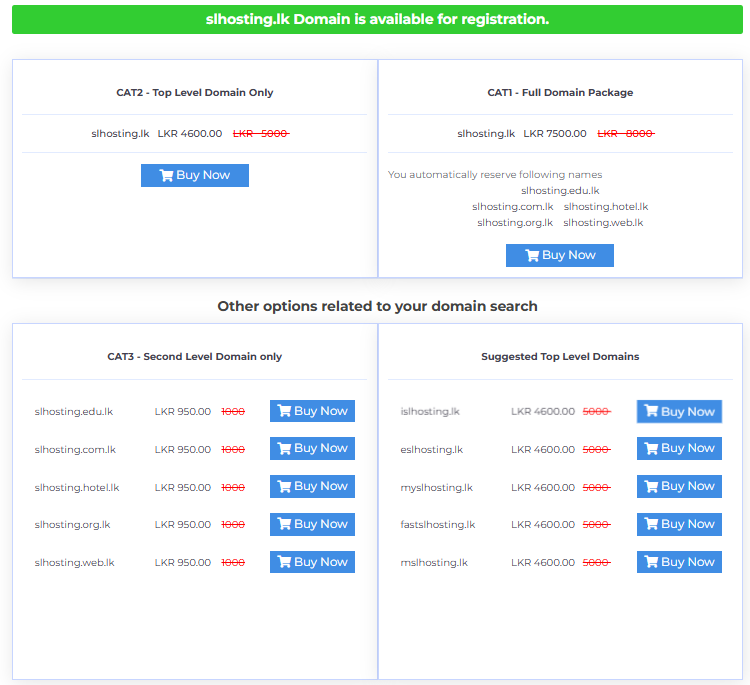Buy slhosting.edu.lk second level domain
The image size is (750, 685).
click(312, 411)
